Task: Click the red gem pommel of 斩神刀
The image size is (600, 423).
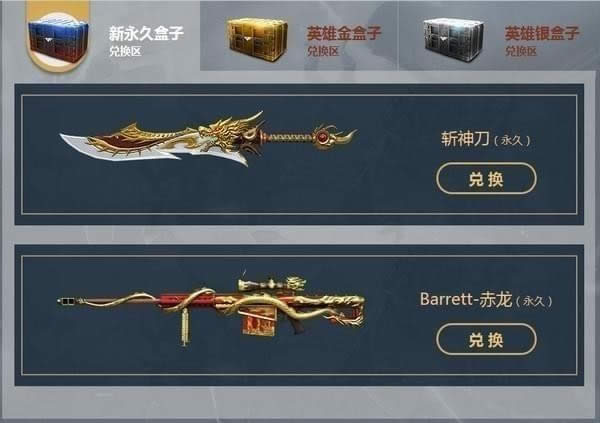Action: point(322,137)
